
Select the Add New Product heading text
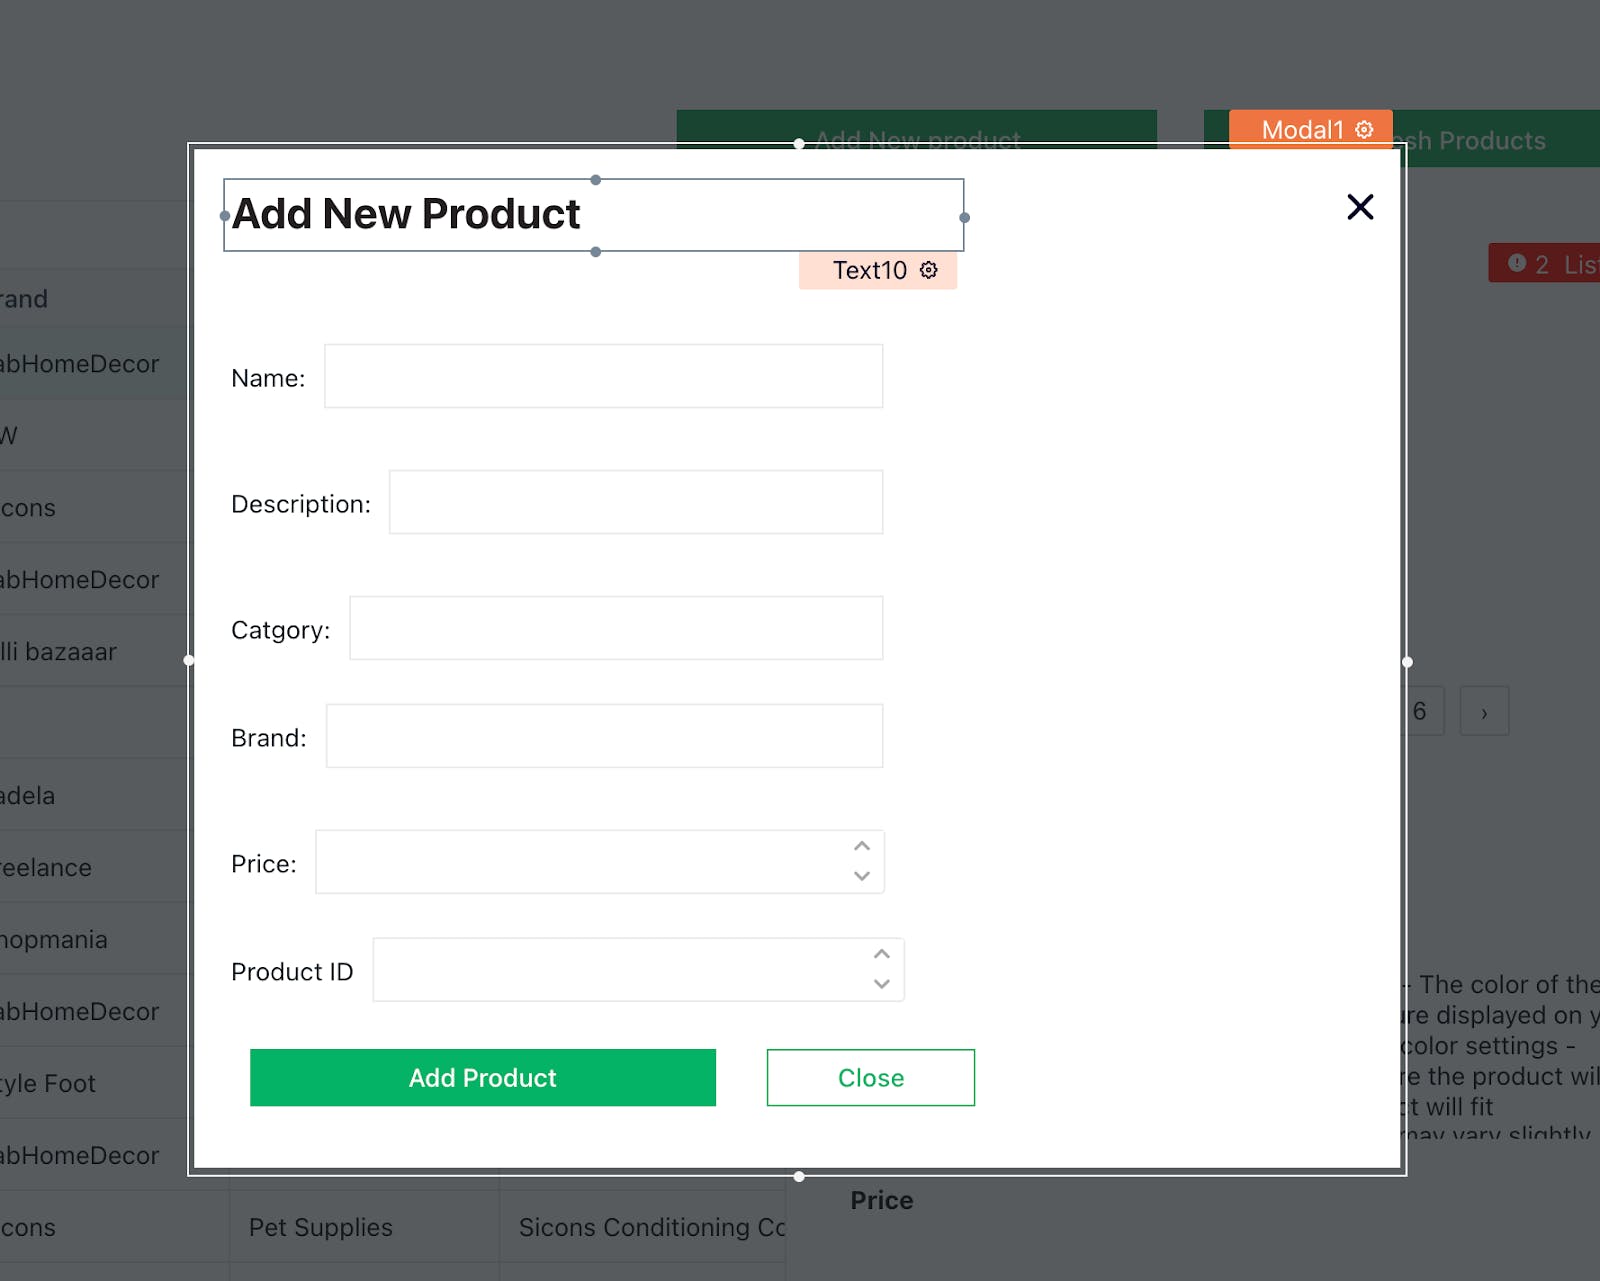[x=406, y=214]
